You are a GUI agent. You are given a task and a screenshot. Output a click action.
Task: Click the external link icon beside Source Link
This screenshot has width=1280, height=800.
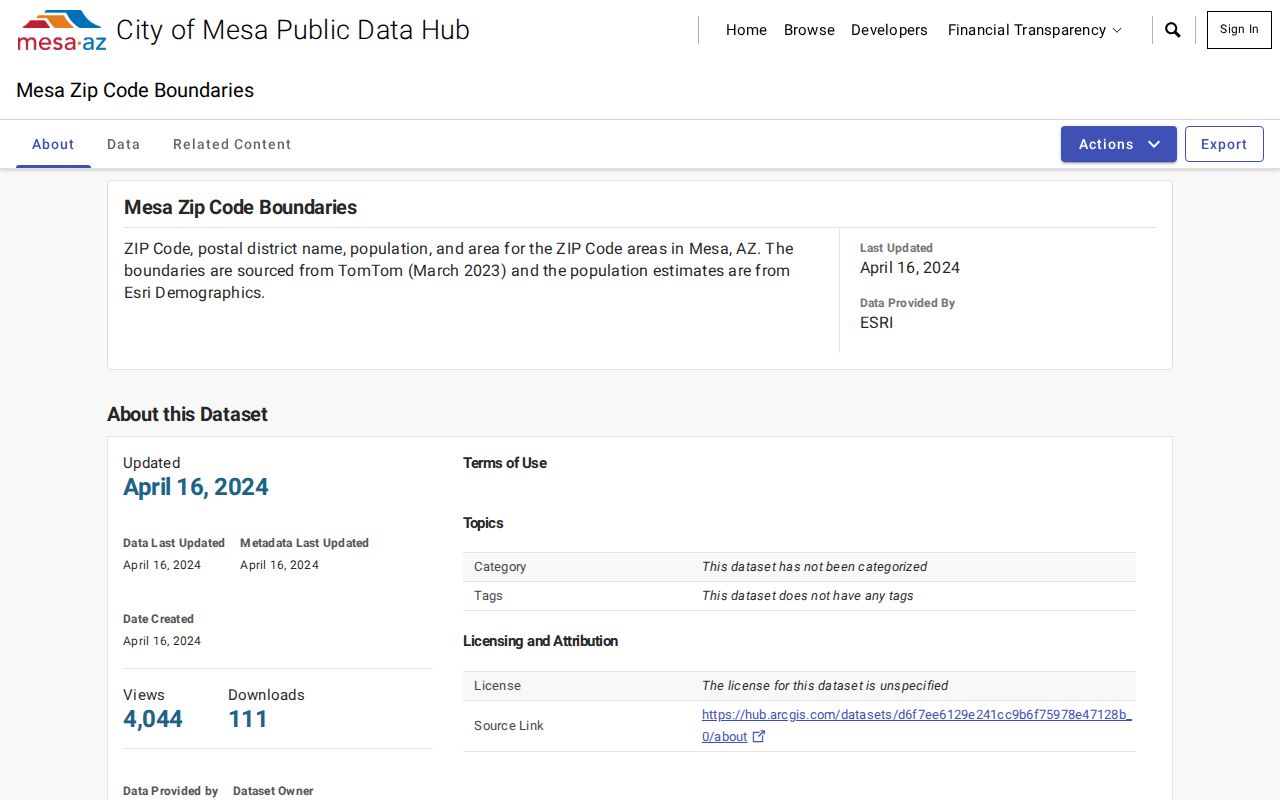click(759, 737)
